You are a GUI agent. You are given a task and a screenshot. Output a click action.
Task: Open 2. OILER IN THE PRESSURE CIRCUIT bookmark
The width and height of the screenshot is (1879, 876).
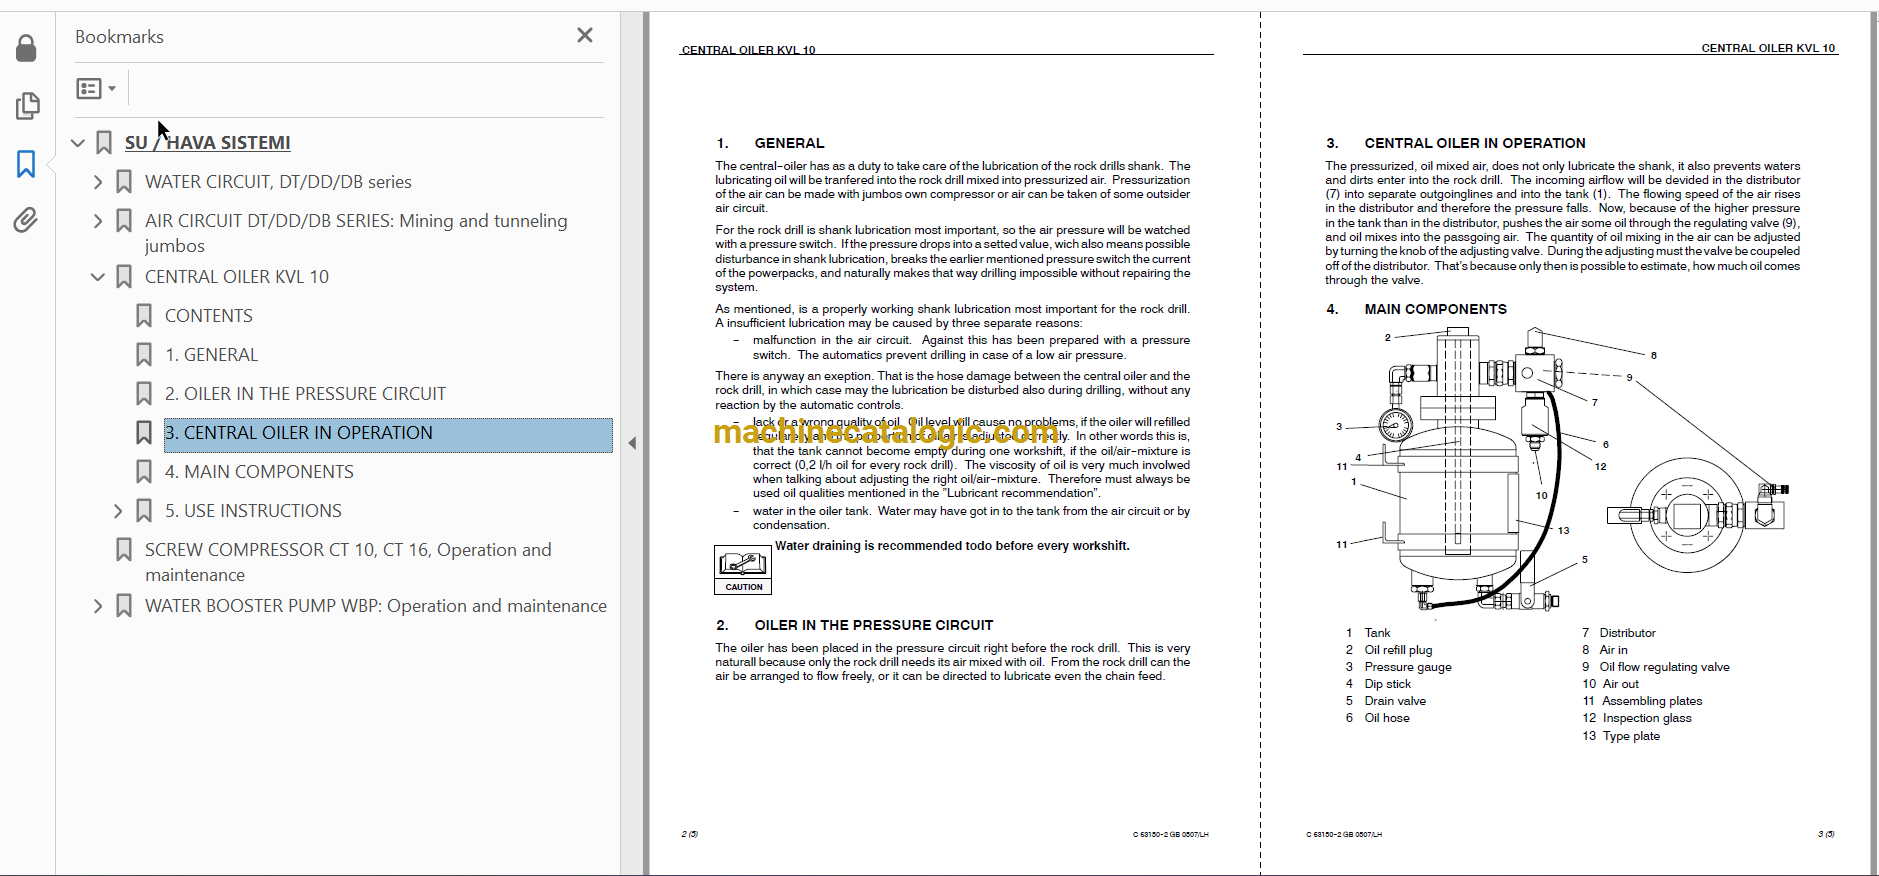coord(305,394)
